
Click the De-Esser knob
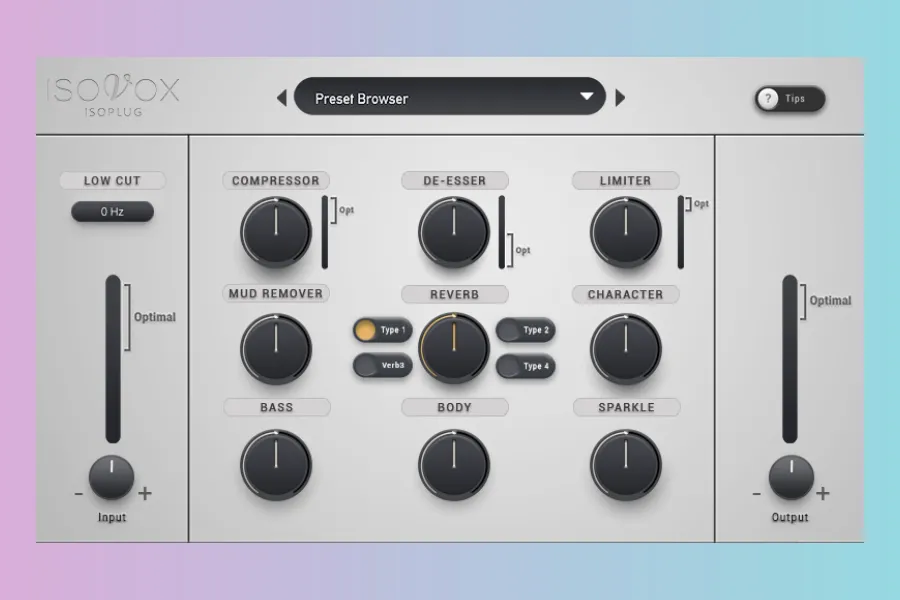tap(454, 233)
